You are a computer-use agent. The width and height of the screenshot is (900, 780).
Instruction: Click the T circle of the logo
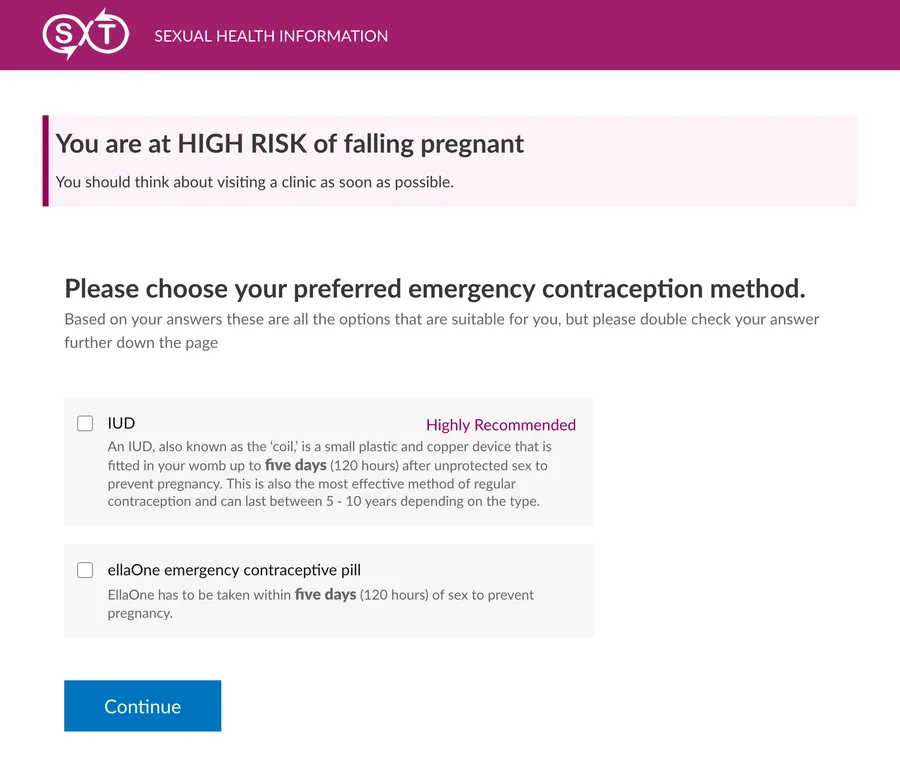[109, 35]
